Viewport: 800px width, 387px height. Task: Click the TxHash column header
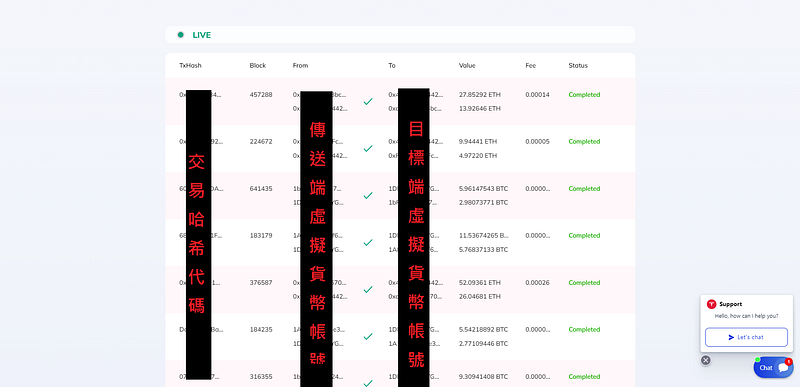(190, 65)
